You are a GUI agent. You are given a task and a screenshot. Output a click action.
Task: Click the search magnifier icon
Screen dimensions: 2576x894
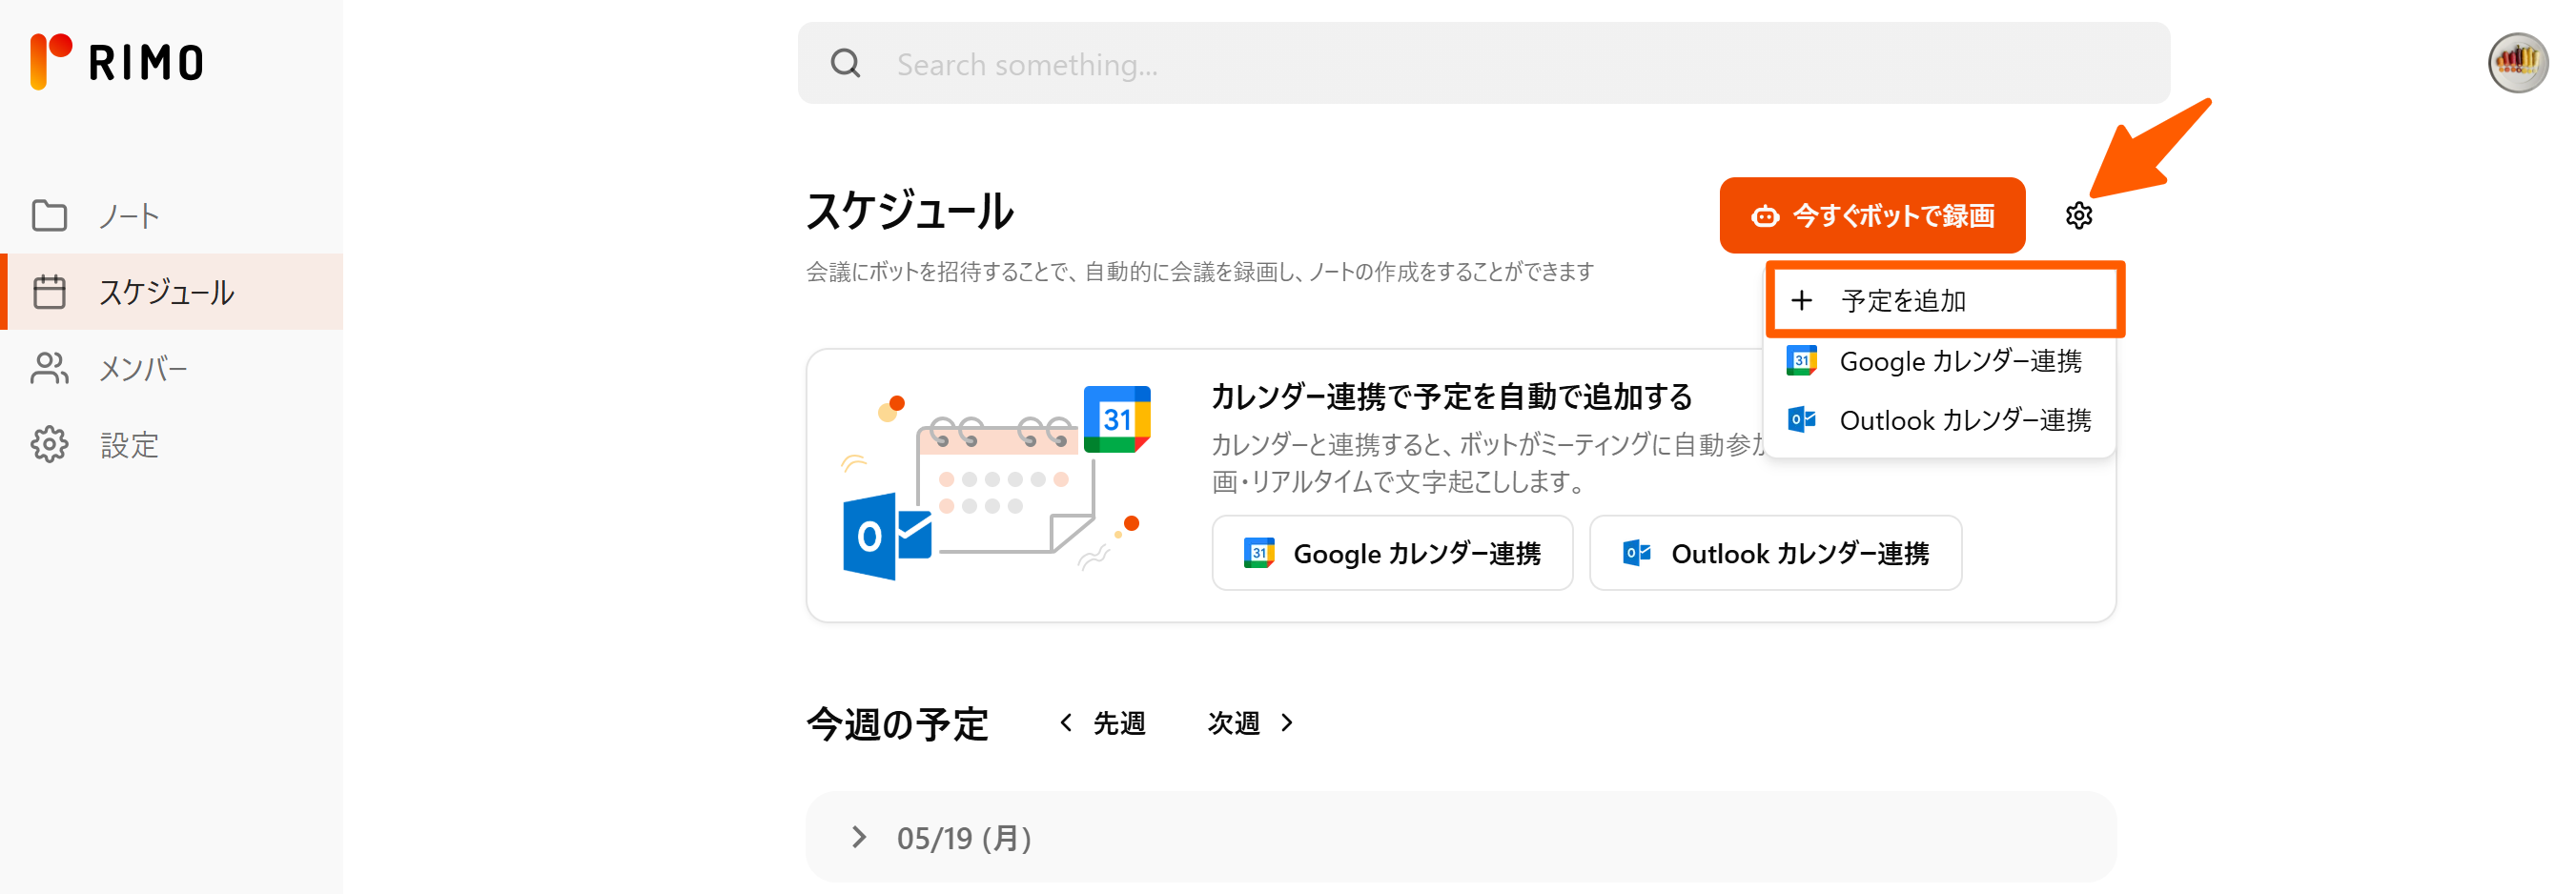(x=845, y=64)
